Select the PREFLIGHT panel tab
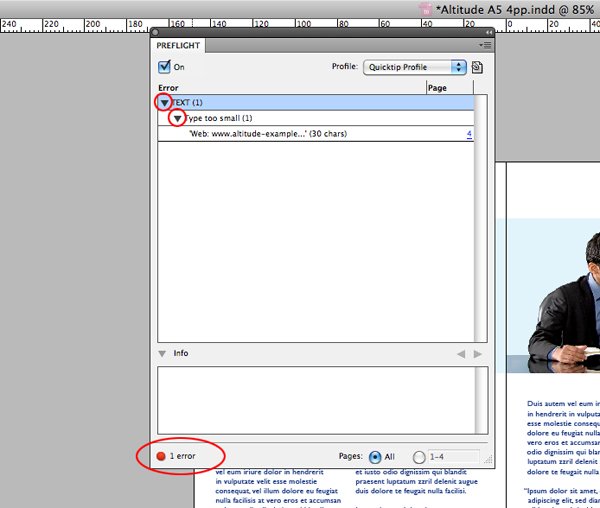The image size is (600, 508). (x=178, y=46)
